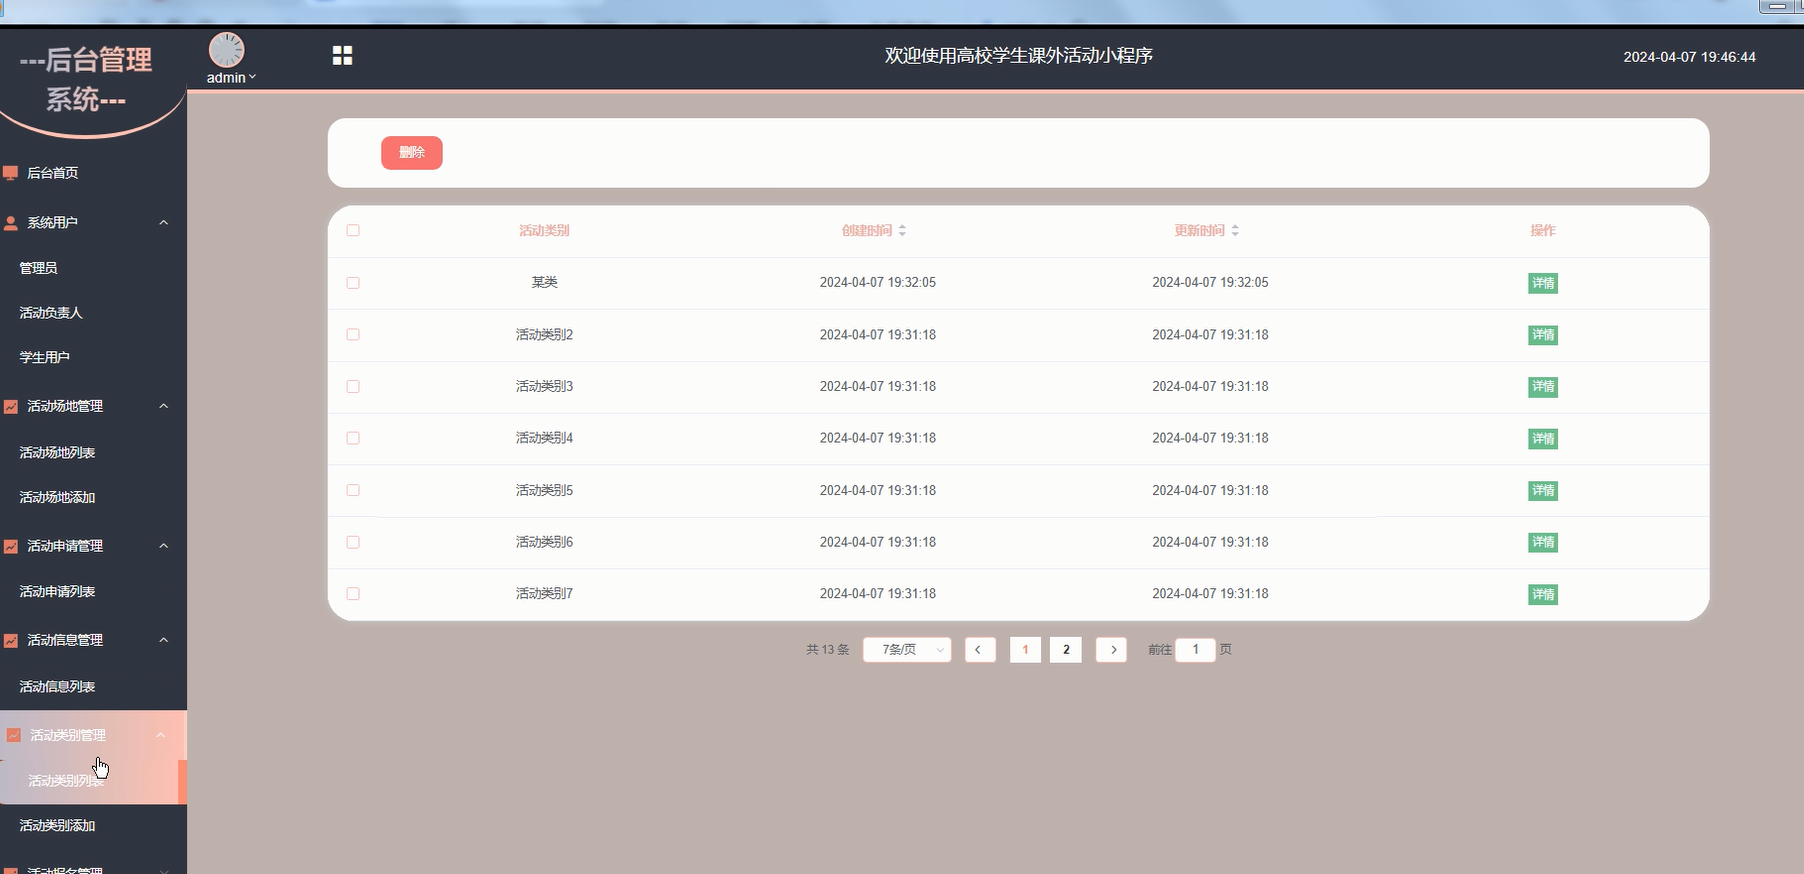
Task: Open the grid menu icon in header
Action: pos(342,56)
